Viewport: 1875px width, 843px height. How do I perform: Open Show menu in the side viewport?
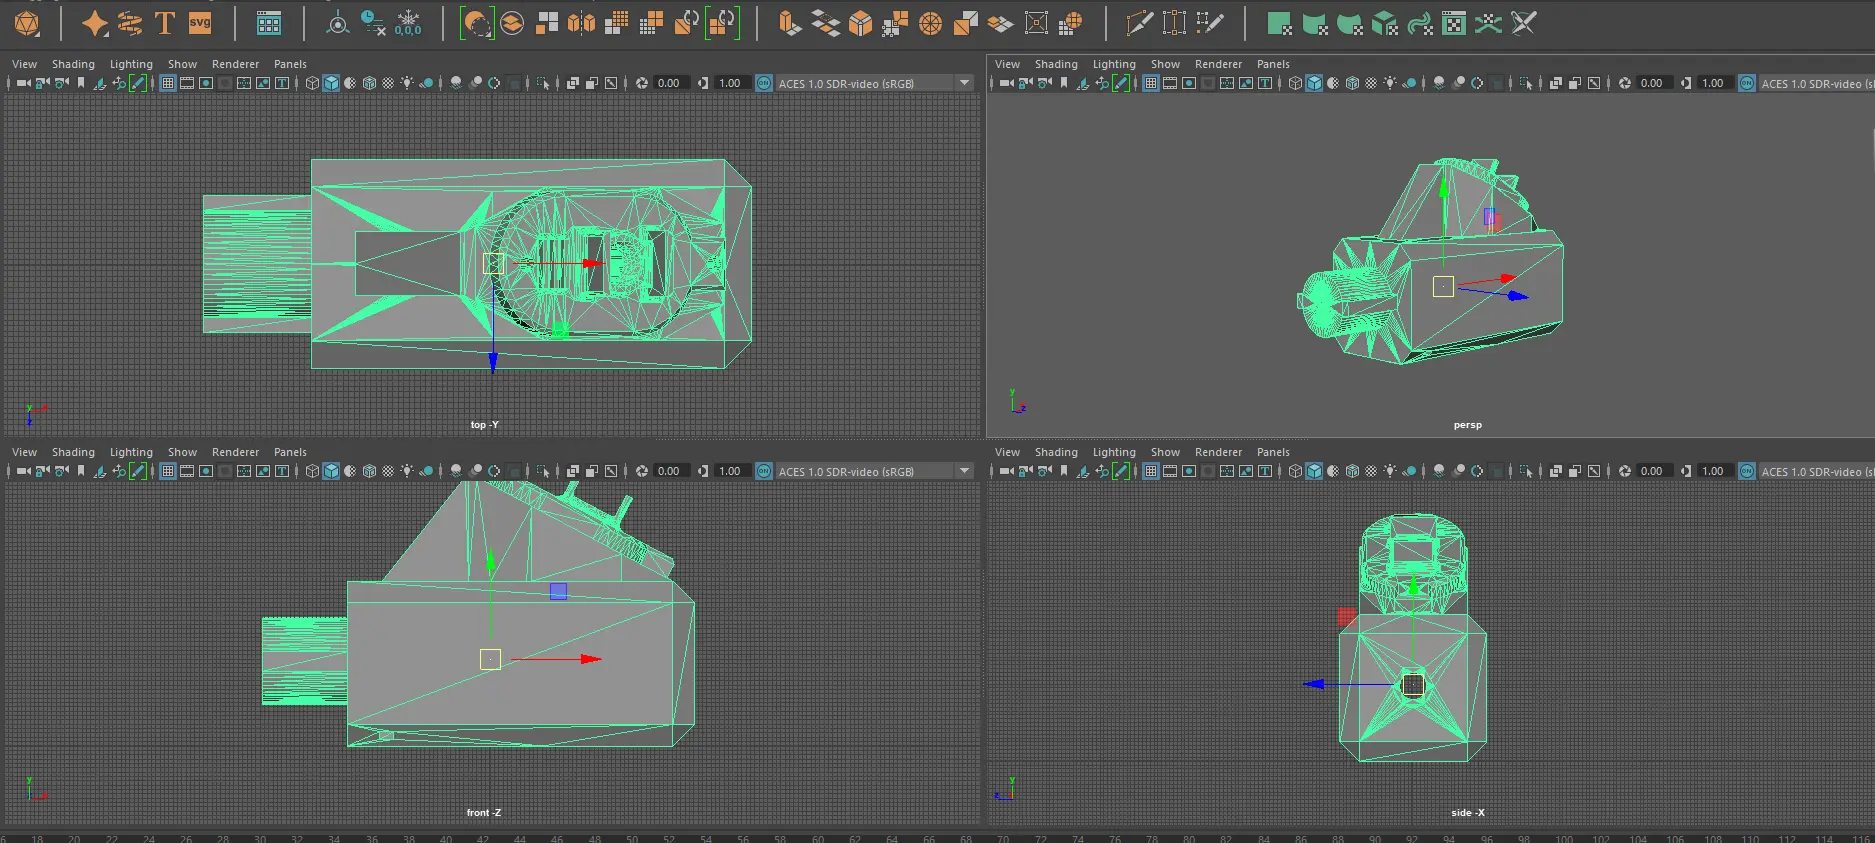pos(1165,452)
